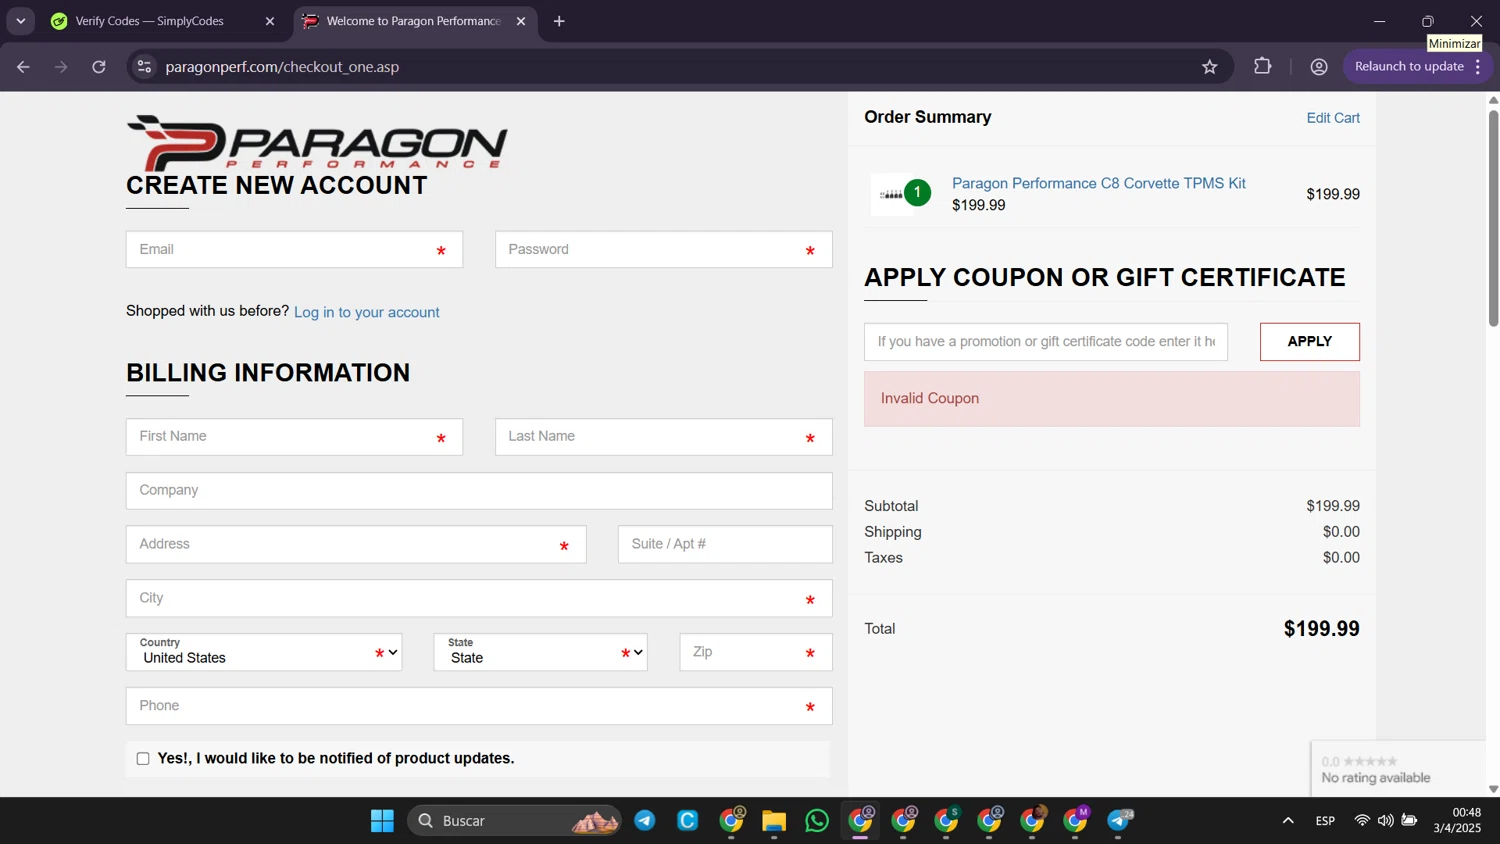Select the Zip field
The height and width of the screenshot is (844, 1500).
(756, 652)
